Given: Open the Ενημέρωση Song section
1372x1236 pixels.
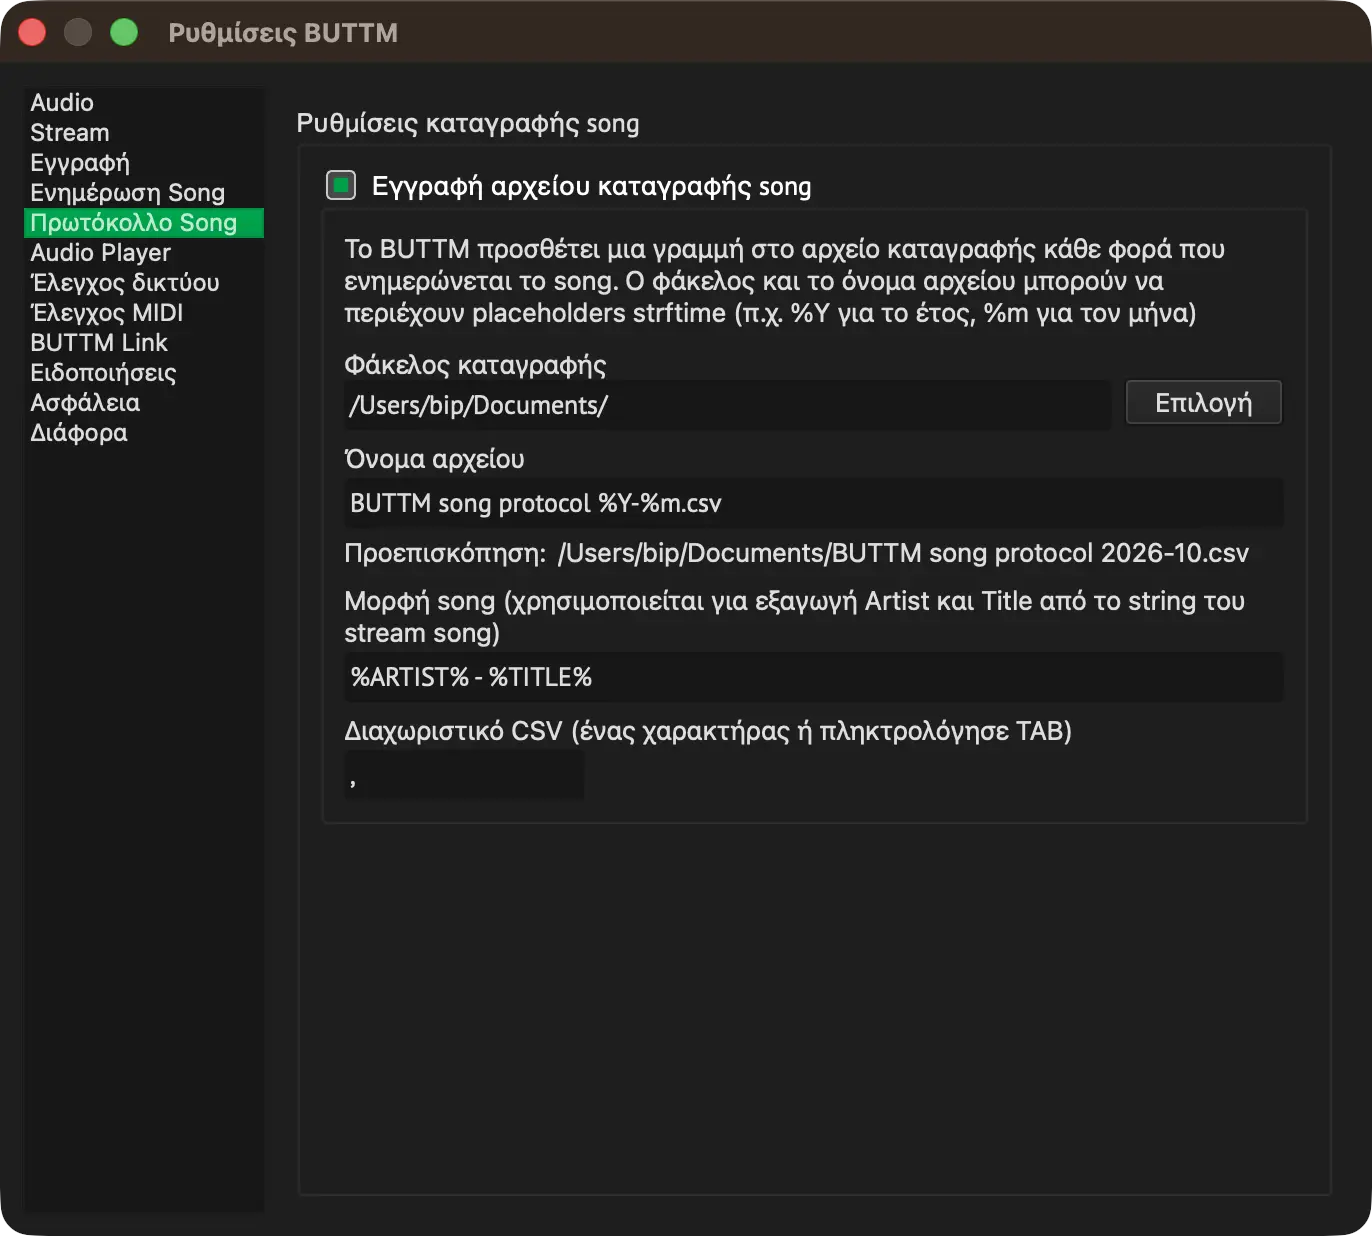Looking at the screenshot, I should point(144,193).
